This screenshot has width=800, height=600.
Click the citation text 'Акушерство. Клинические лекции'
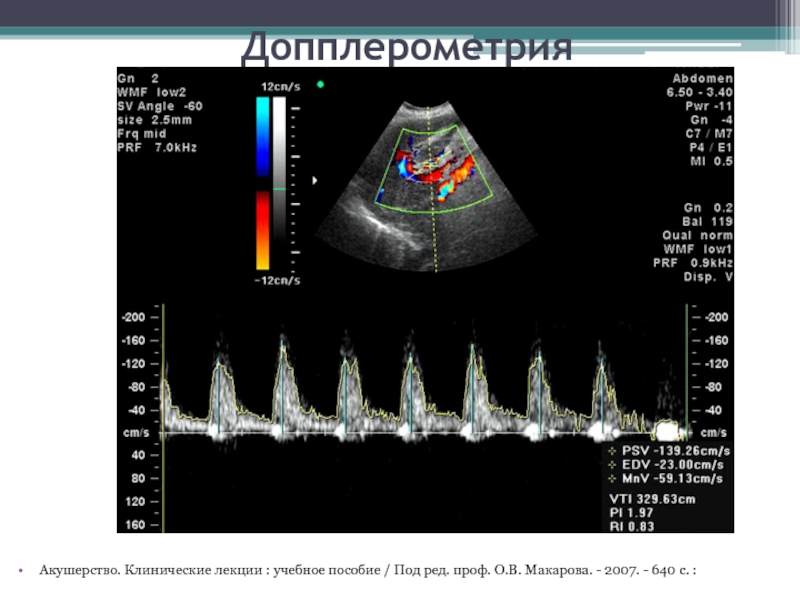pyautogui.click(x=151, y=570)
